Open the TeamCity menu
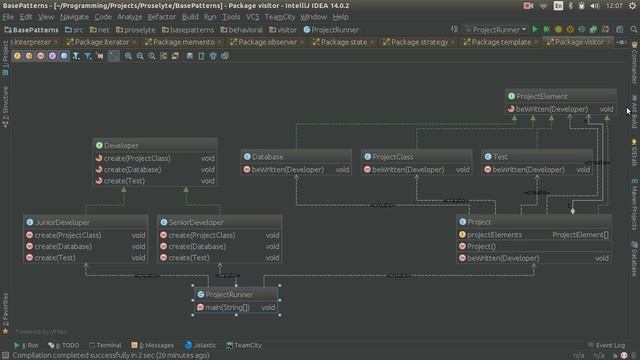The width and height of the screenshot is (640, 360). pos(280,17)
